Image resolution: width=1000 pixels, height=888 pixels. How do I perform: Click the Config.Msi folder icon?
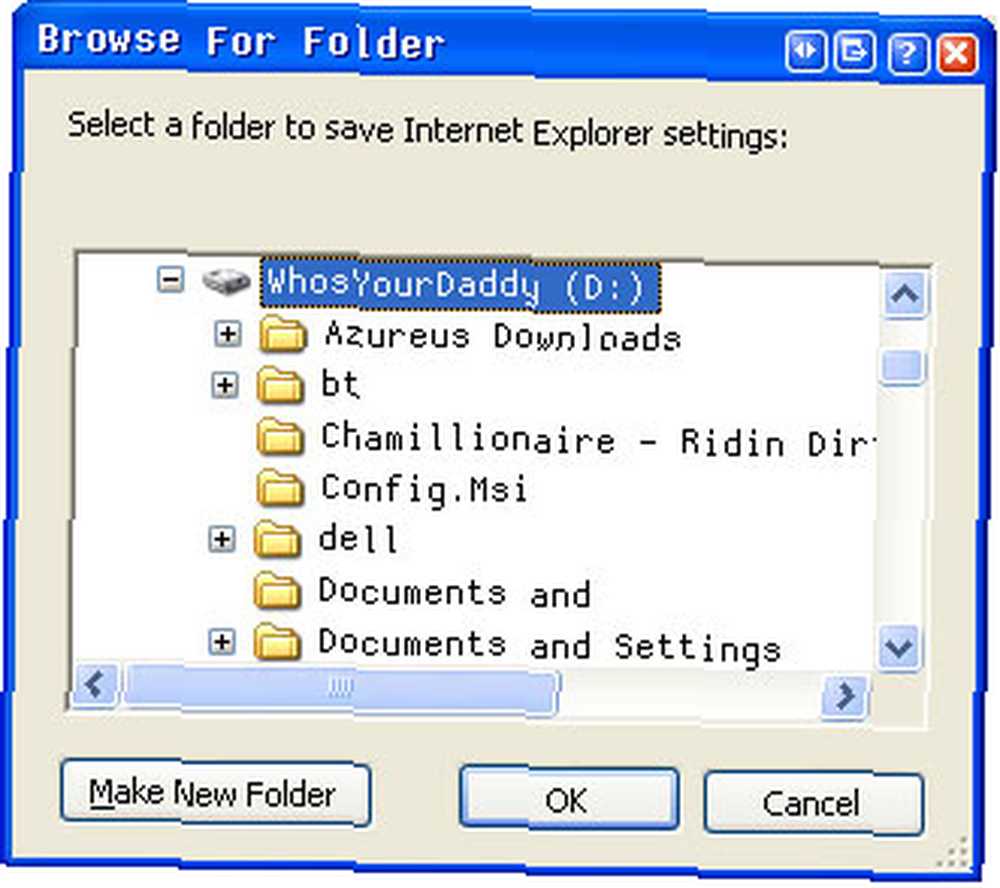280,488
